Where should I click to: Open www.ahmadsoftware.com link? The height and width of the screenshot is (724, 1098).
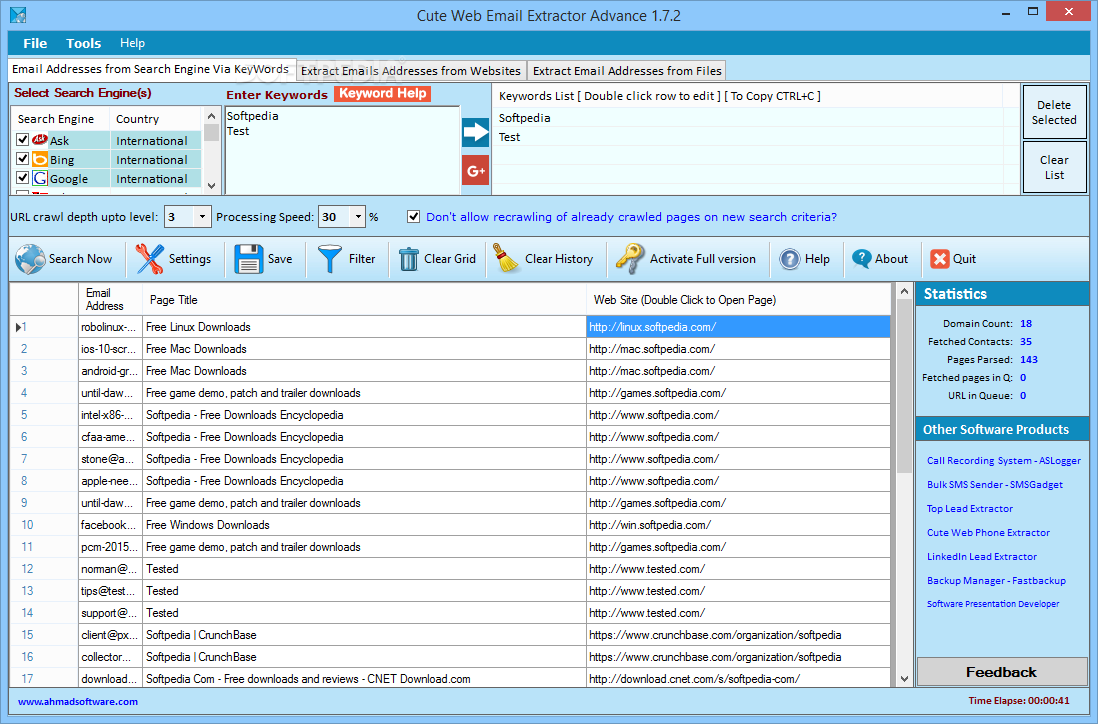click(78, 701)
